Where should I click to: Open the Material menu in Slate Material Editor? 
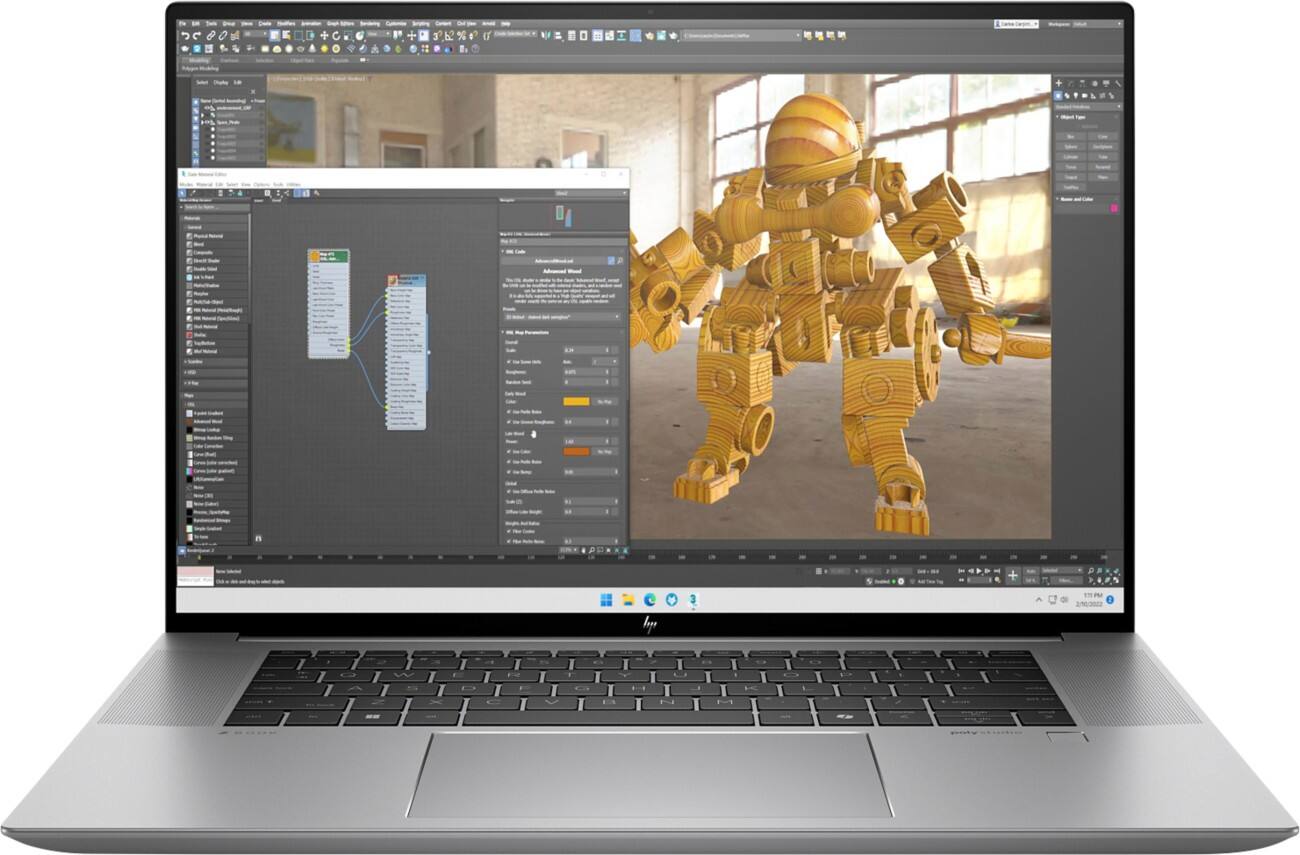click(x=203, y=184)
